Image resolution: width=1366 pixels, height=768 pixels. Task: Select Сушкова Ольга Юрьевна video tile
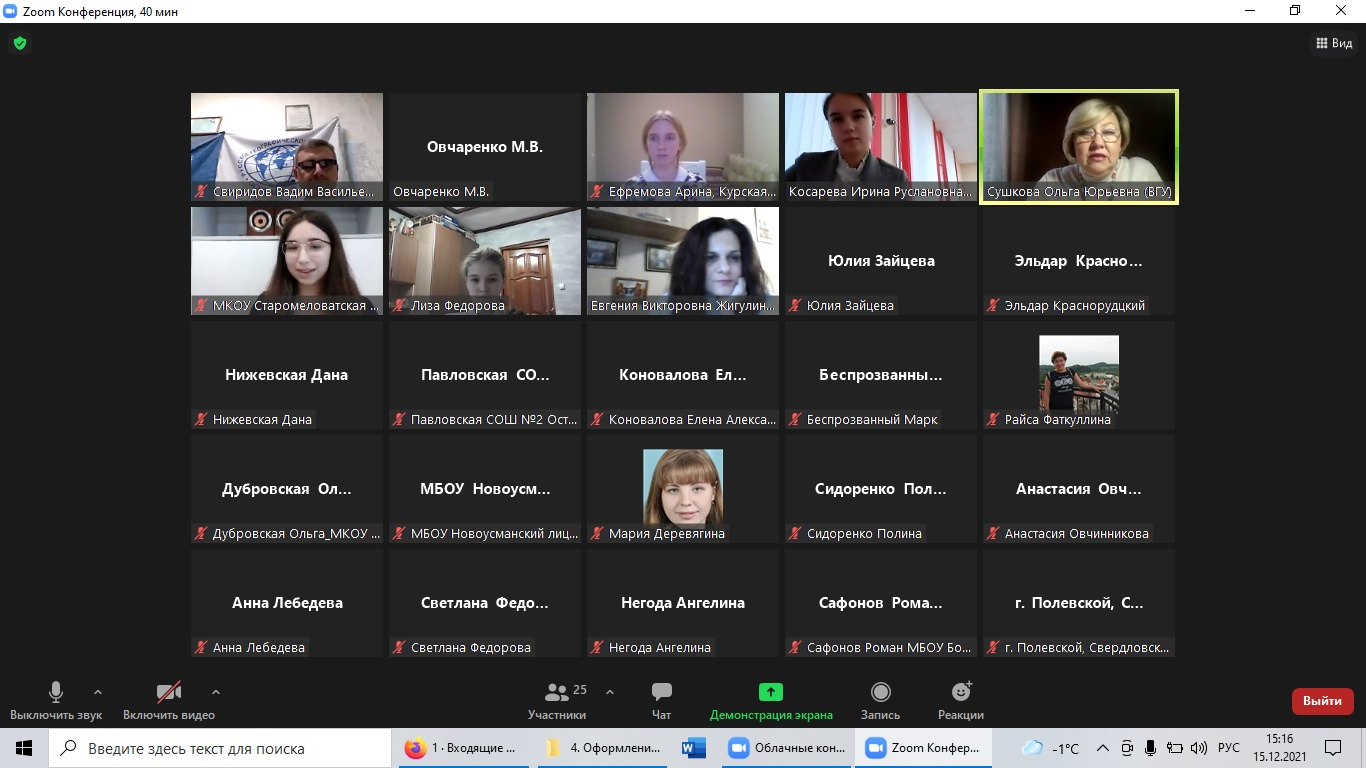point(1078,147)
